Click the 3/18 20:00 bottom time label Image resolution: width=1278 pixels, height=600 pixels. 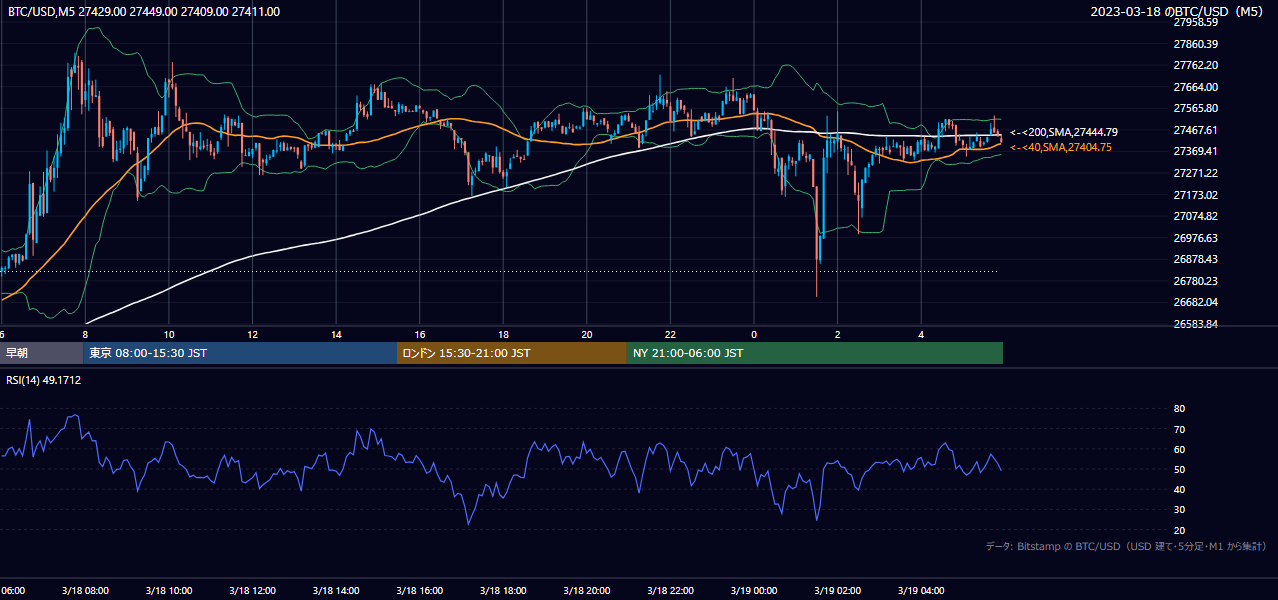click(586, 591)
